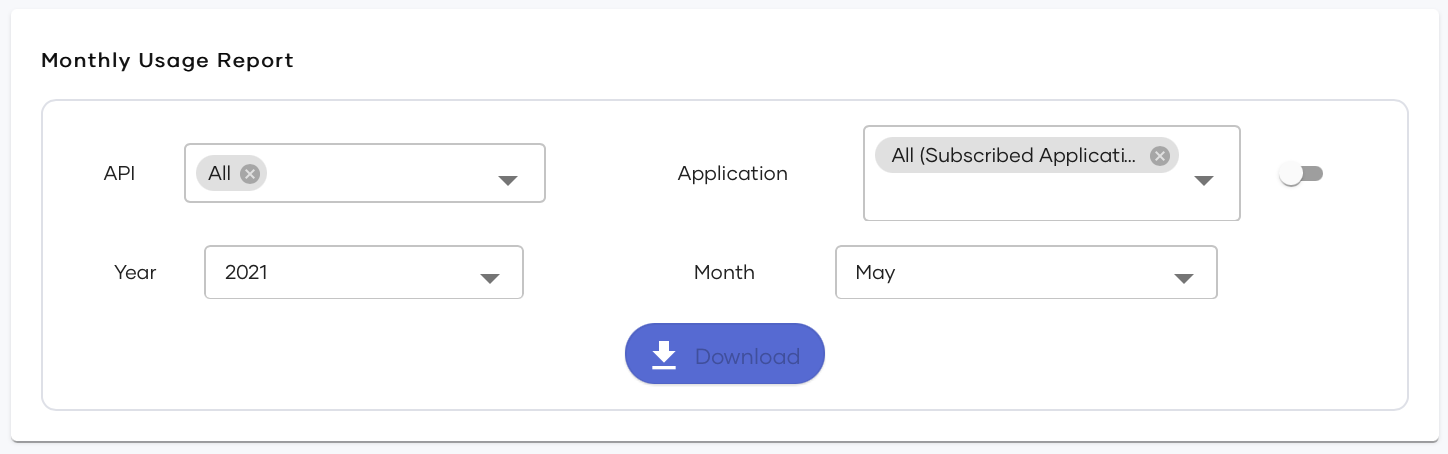Click the Month field label
This screenshot has height=454, width=1448.
point(724,272)
